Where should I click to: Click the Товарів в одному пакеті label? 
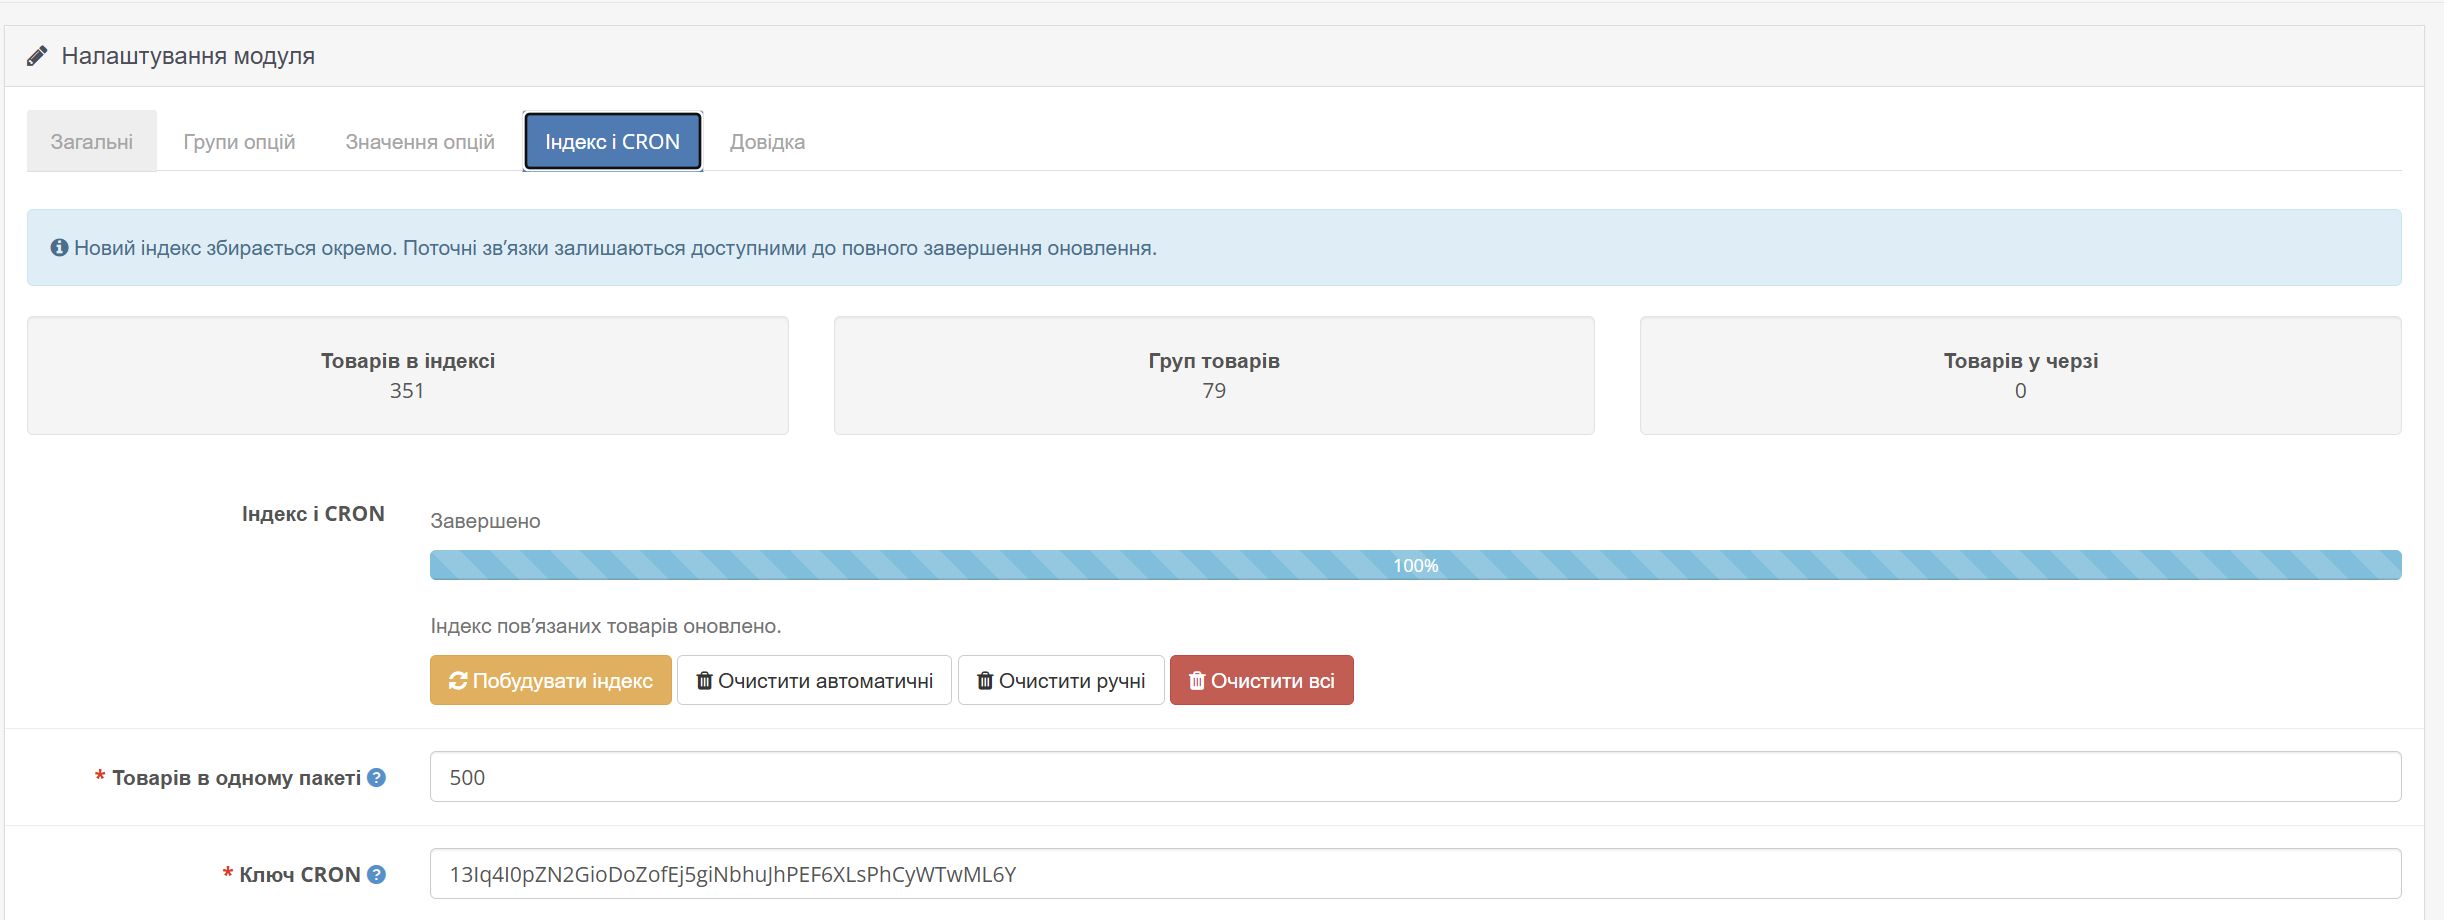coord(236,778)
